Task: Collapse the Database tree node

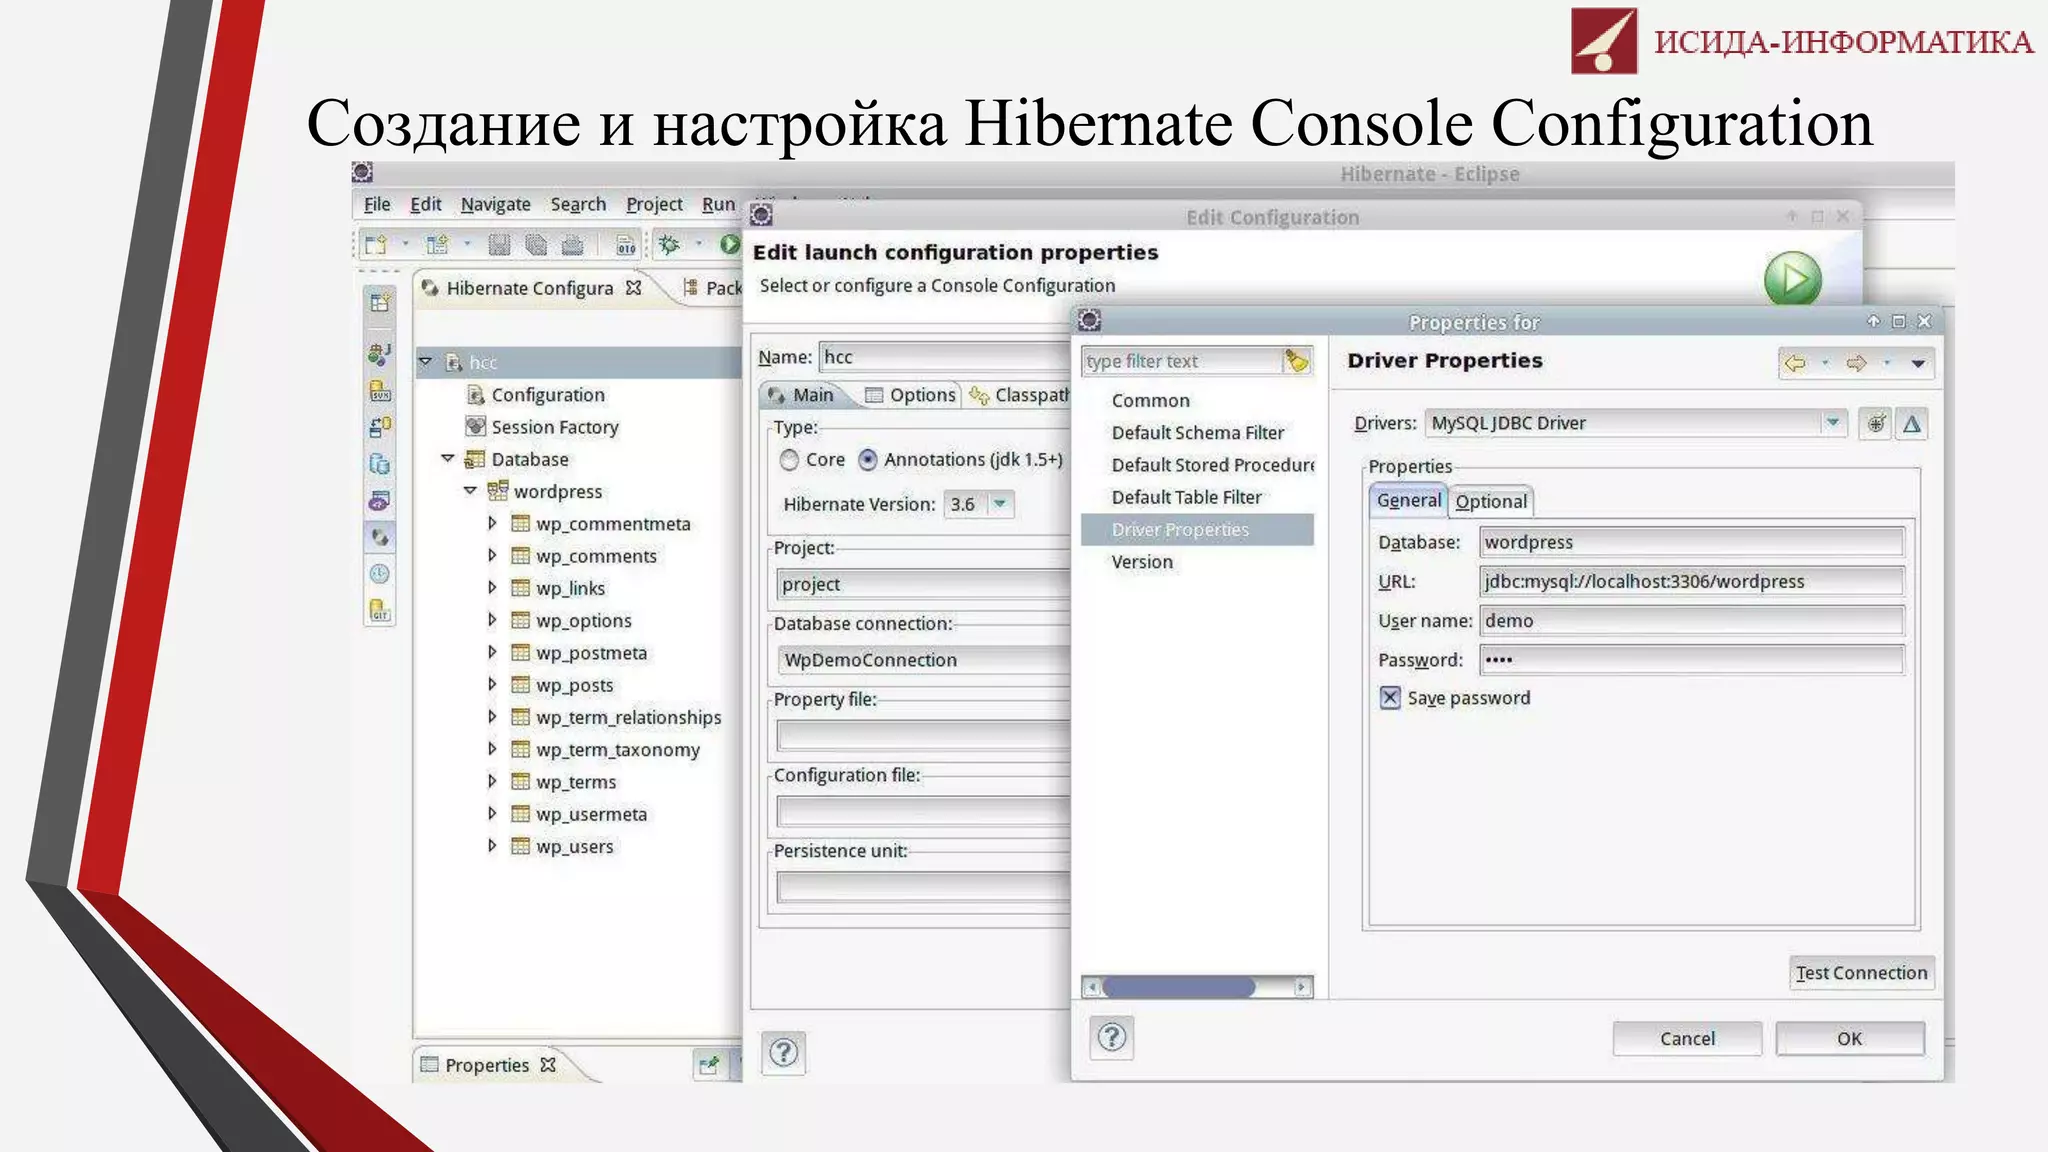Action: [448, 459]
